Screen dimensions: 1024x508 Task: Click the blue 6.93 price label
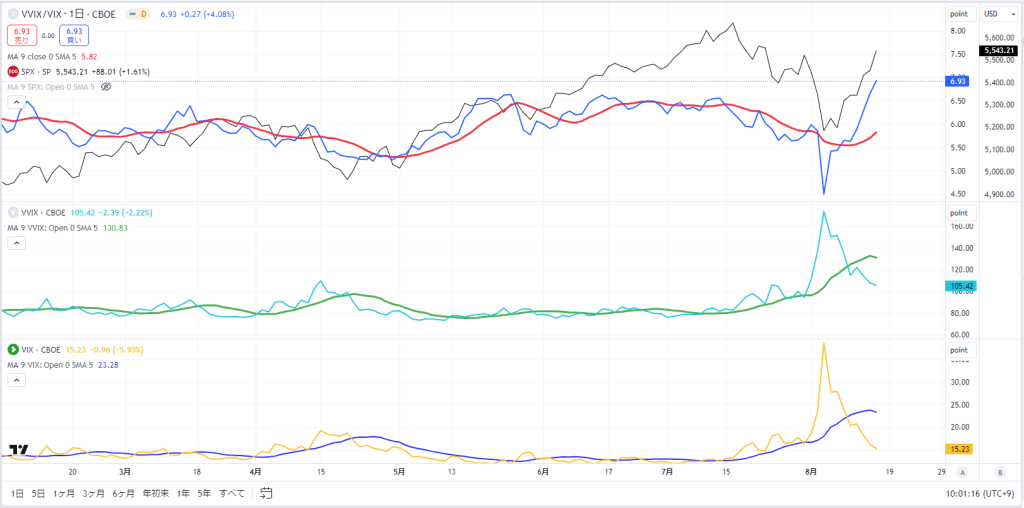(x=957, y=82)
